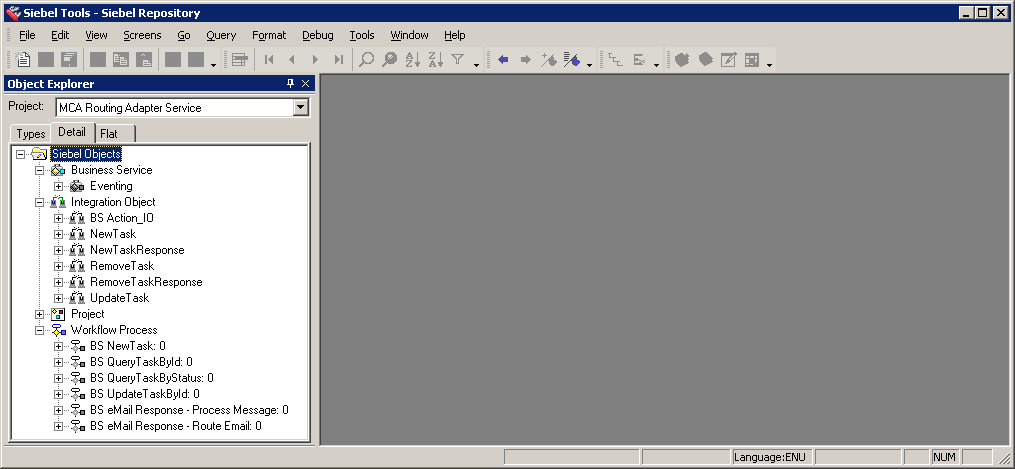Screen dimensions: 1015x469
Task: Click the NUM indicator in status bar
Action: tap(944, 457)
